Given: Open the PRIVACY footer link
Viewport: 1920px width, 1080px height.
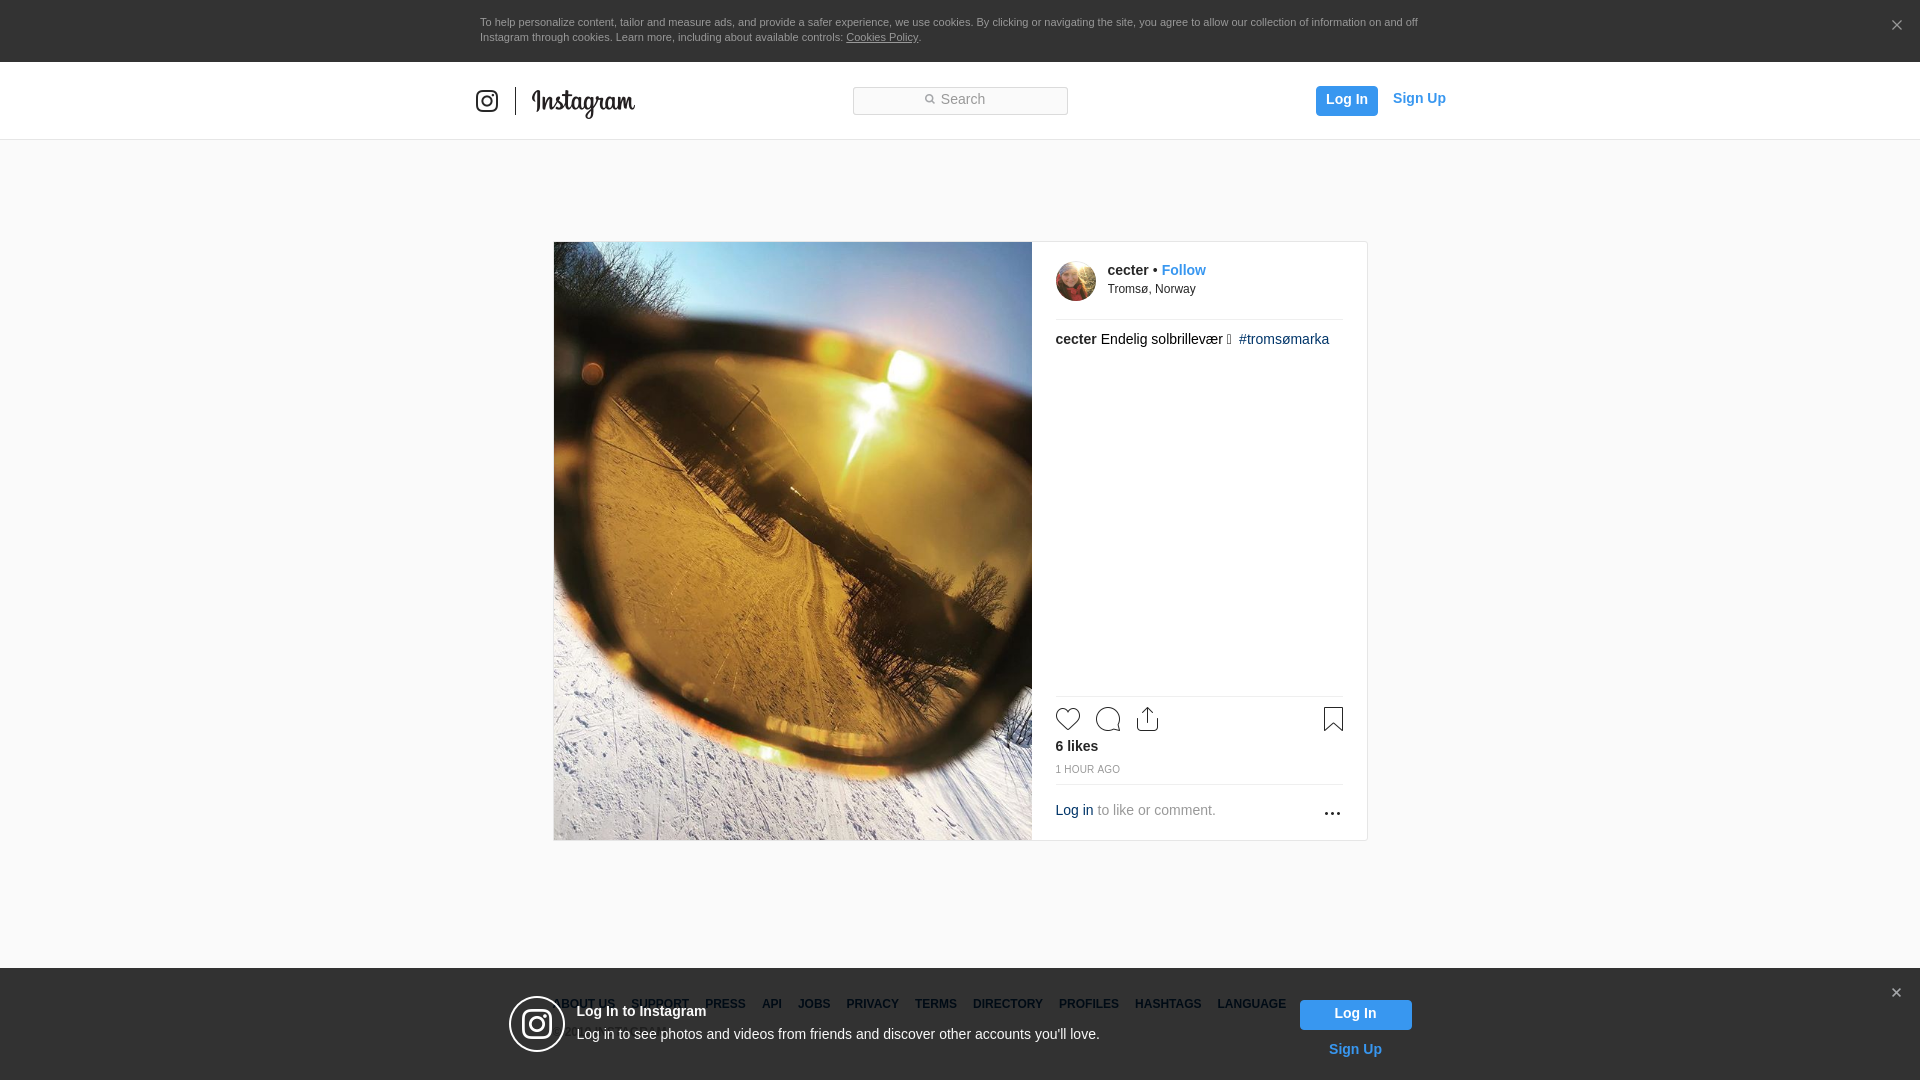Looking at the screenshot, I should (x=872, y=1004).
